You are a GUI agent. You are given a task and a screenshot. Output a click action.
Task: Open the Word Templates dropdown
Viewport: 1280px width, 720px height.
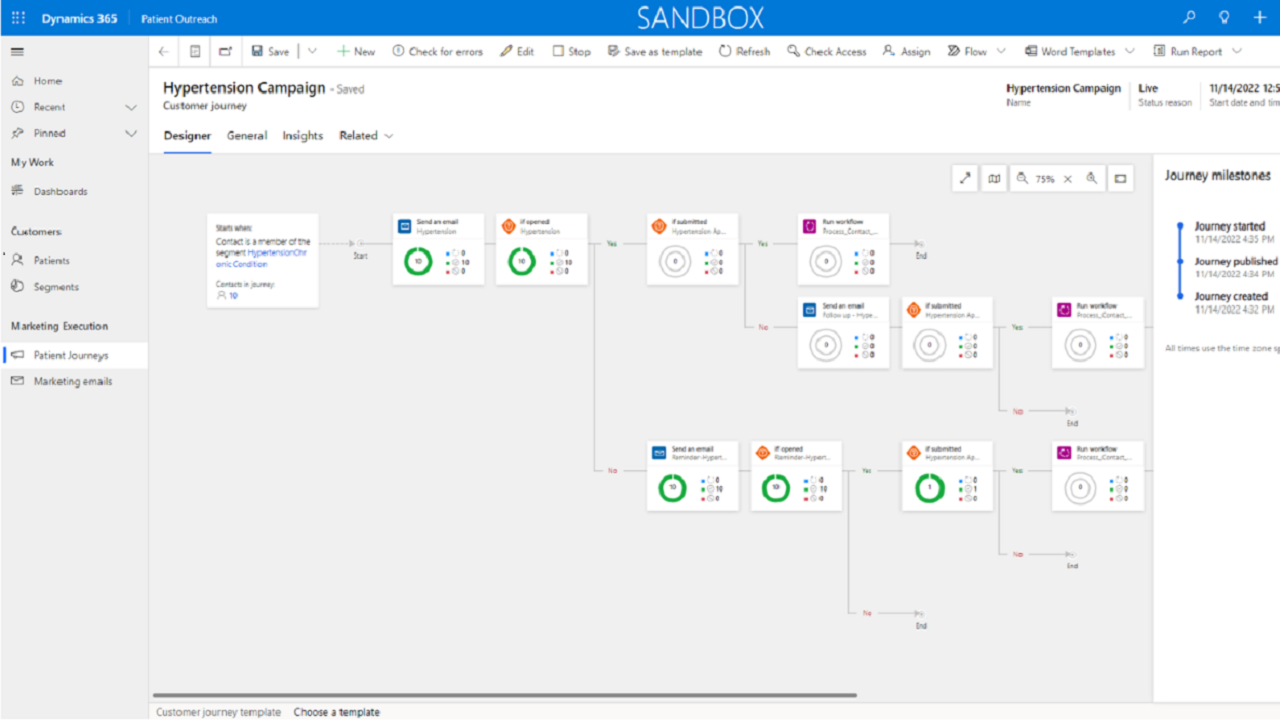pos(1080,51)
